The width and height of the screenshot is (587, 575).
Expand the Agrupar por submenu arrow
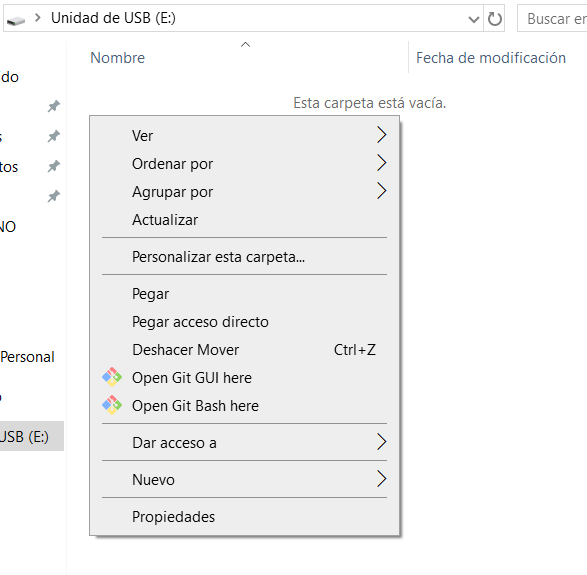pyautogui.click(x=381, y=191)
